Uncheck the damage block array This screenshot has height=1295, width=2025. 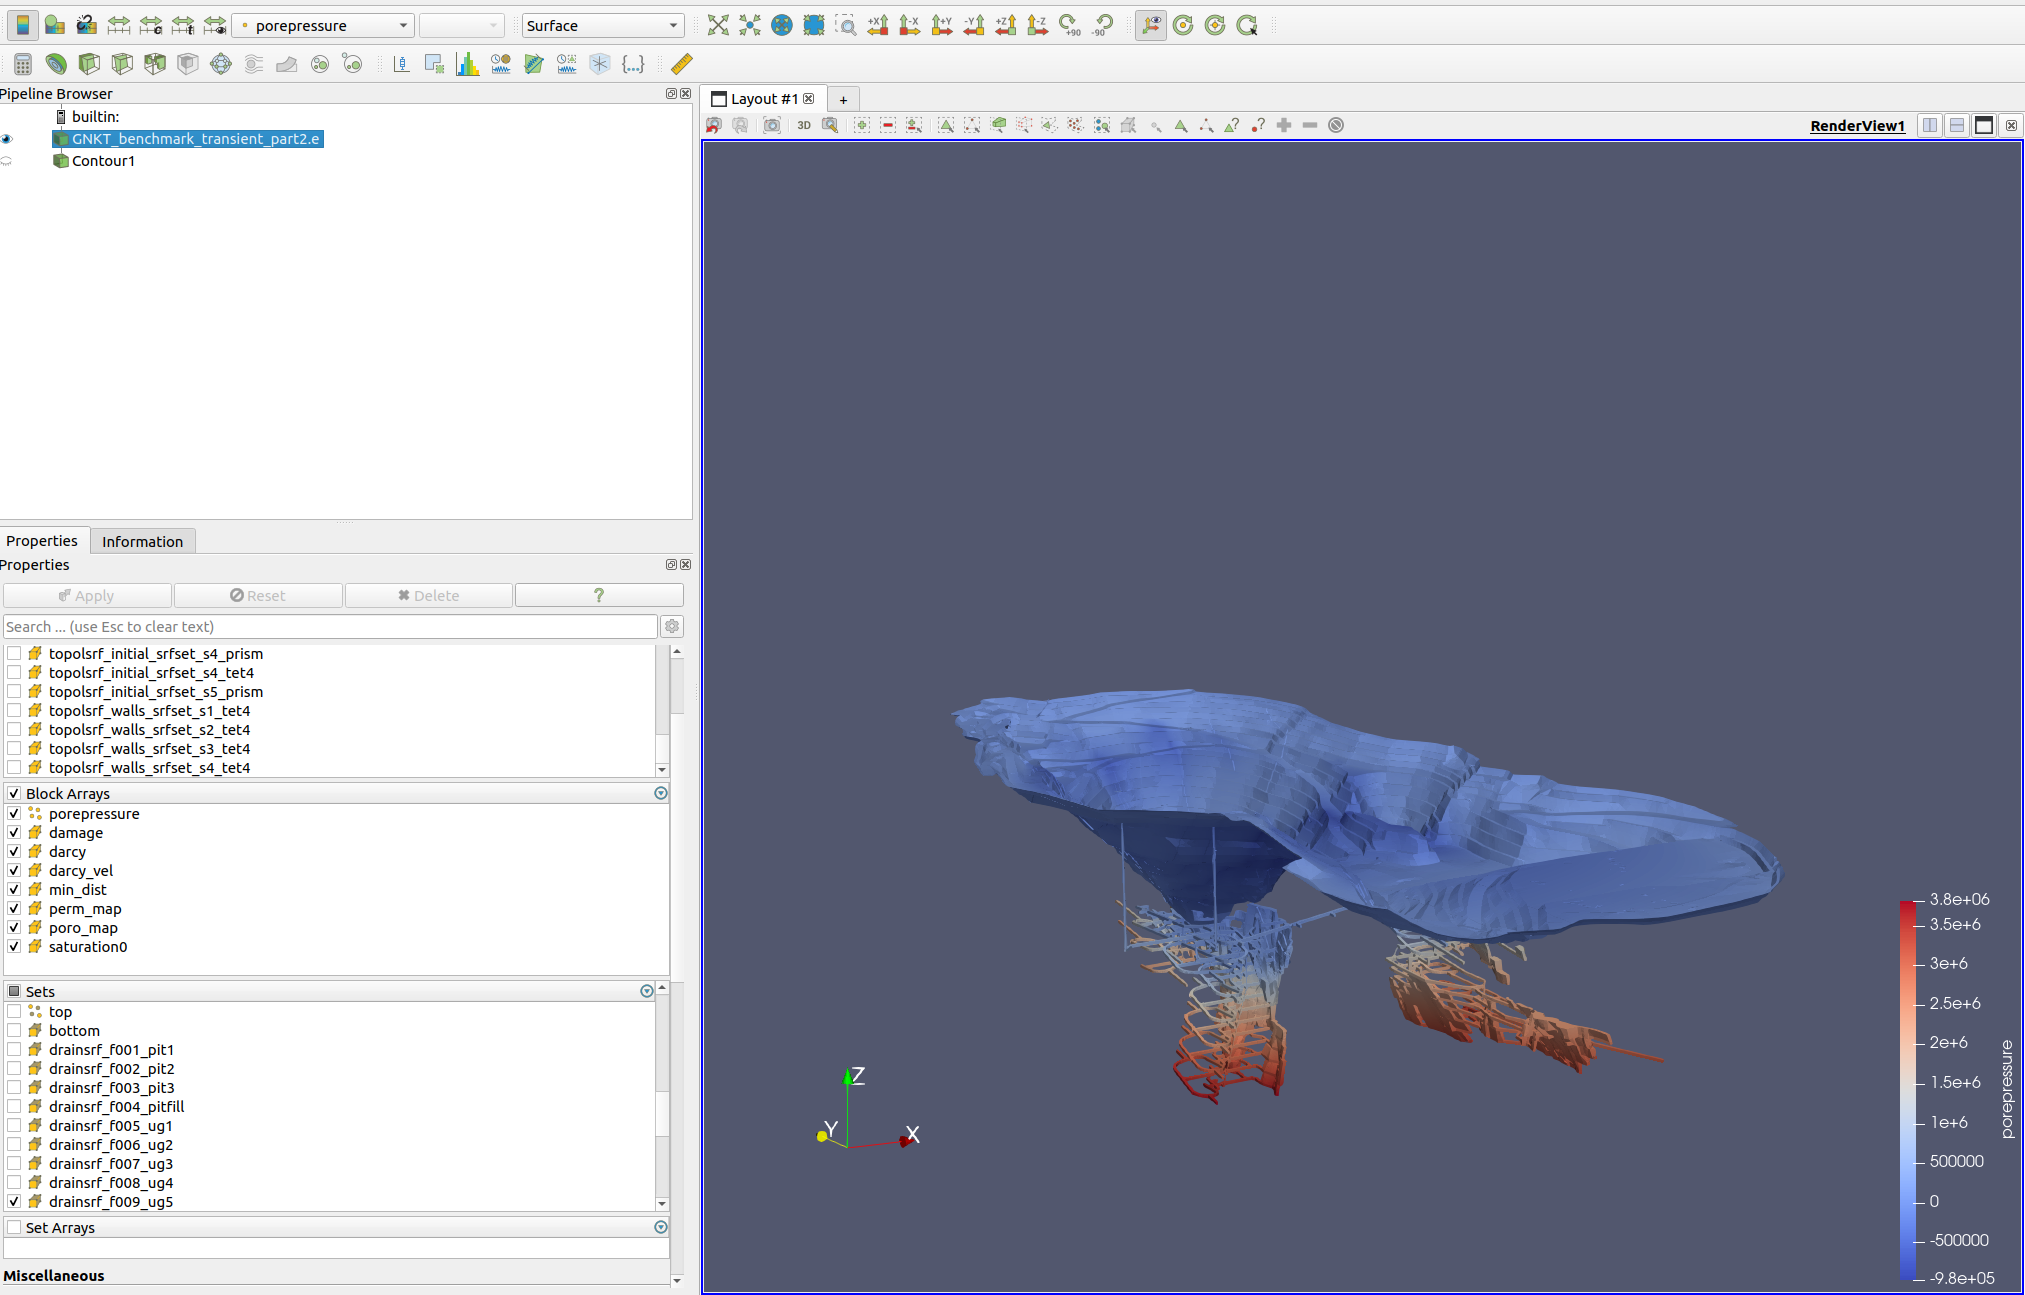[x=15, y=832]
